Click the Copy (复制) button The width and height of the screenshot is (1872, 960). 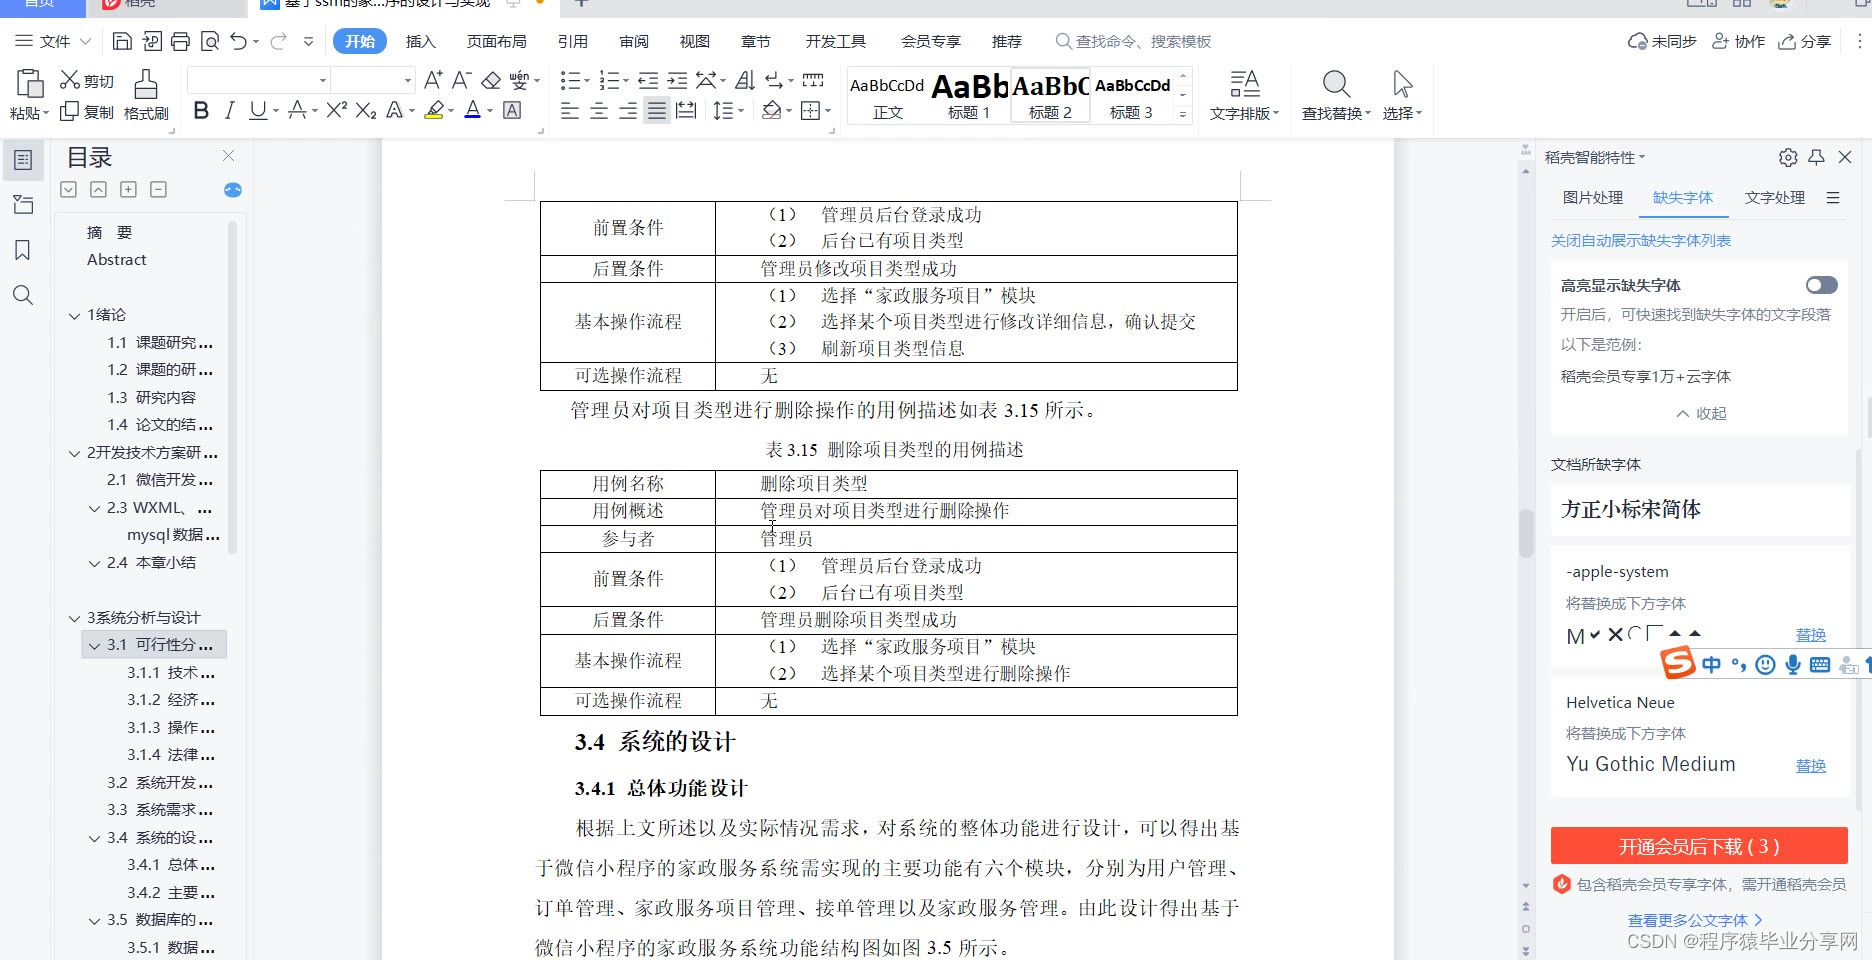point(87,112)
